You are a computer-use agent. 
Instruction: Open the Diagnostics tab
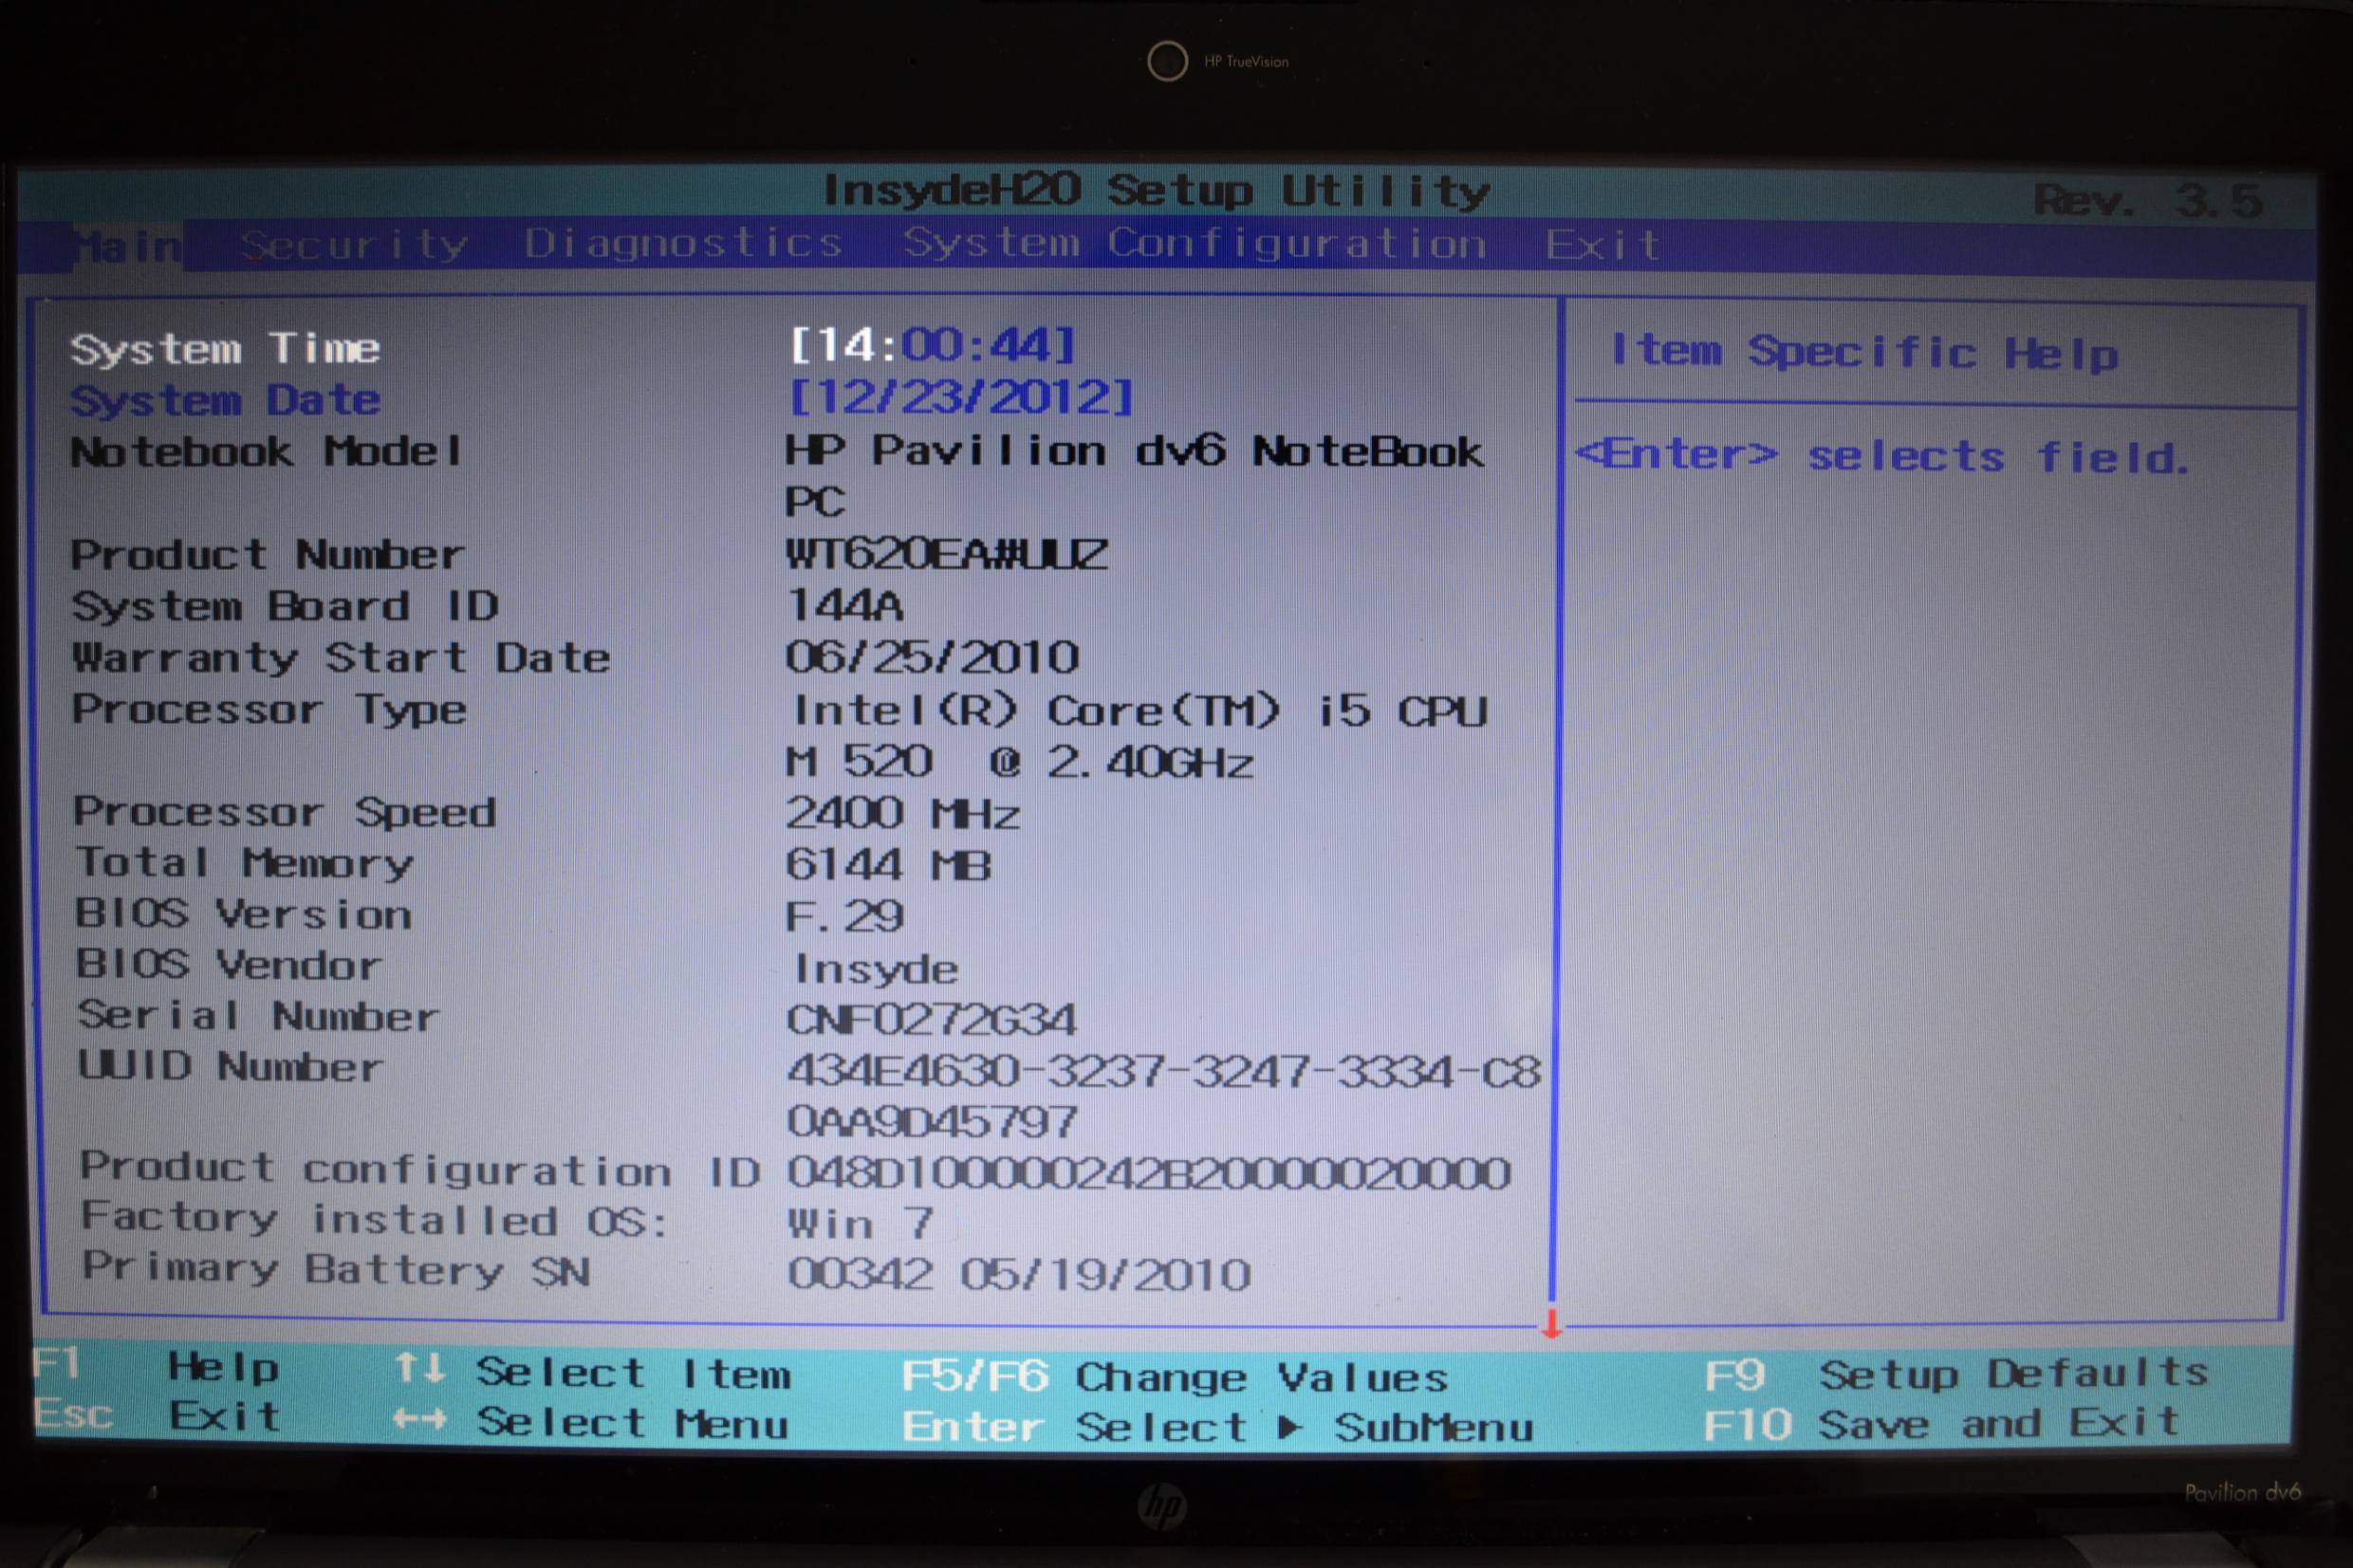click(x=683, y=244)
